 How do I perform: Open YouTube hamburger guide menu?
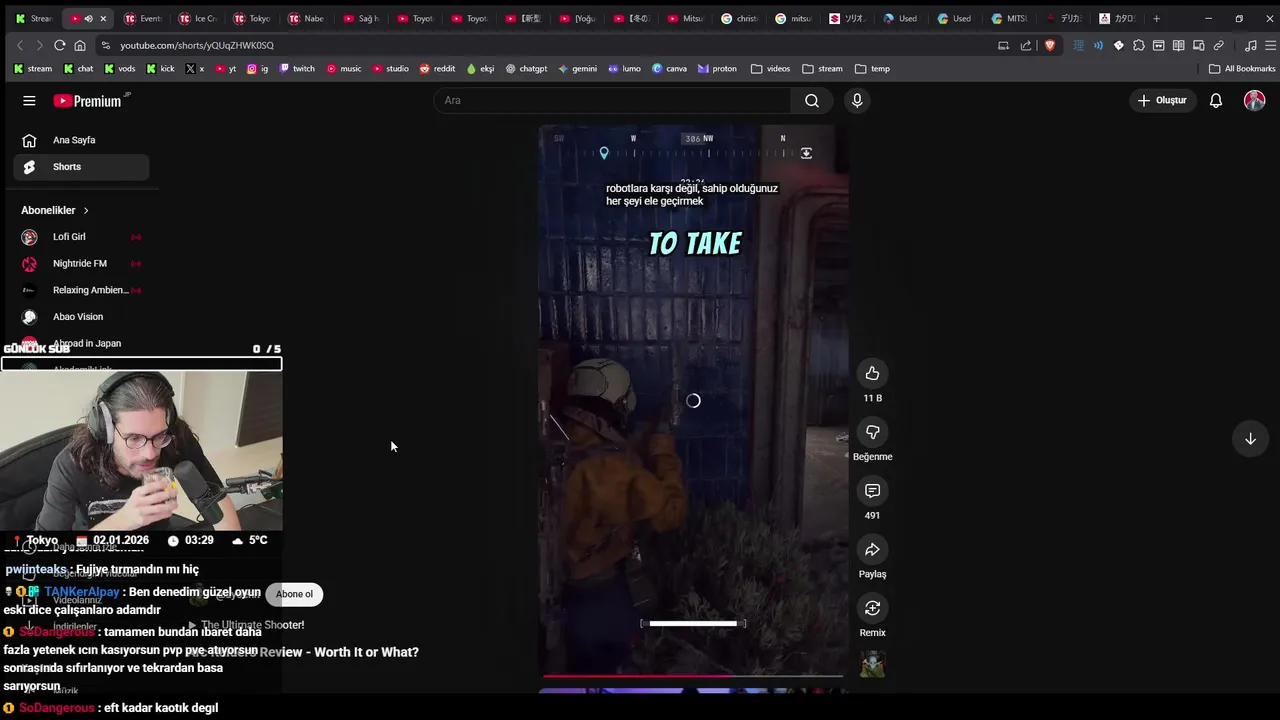tap(29, 100)
